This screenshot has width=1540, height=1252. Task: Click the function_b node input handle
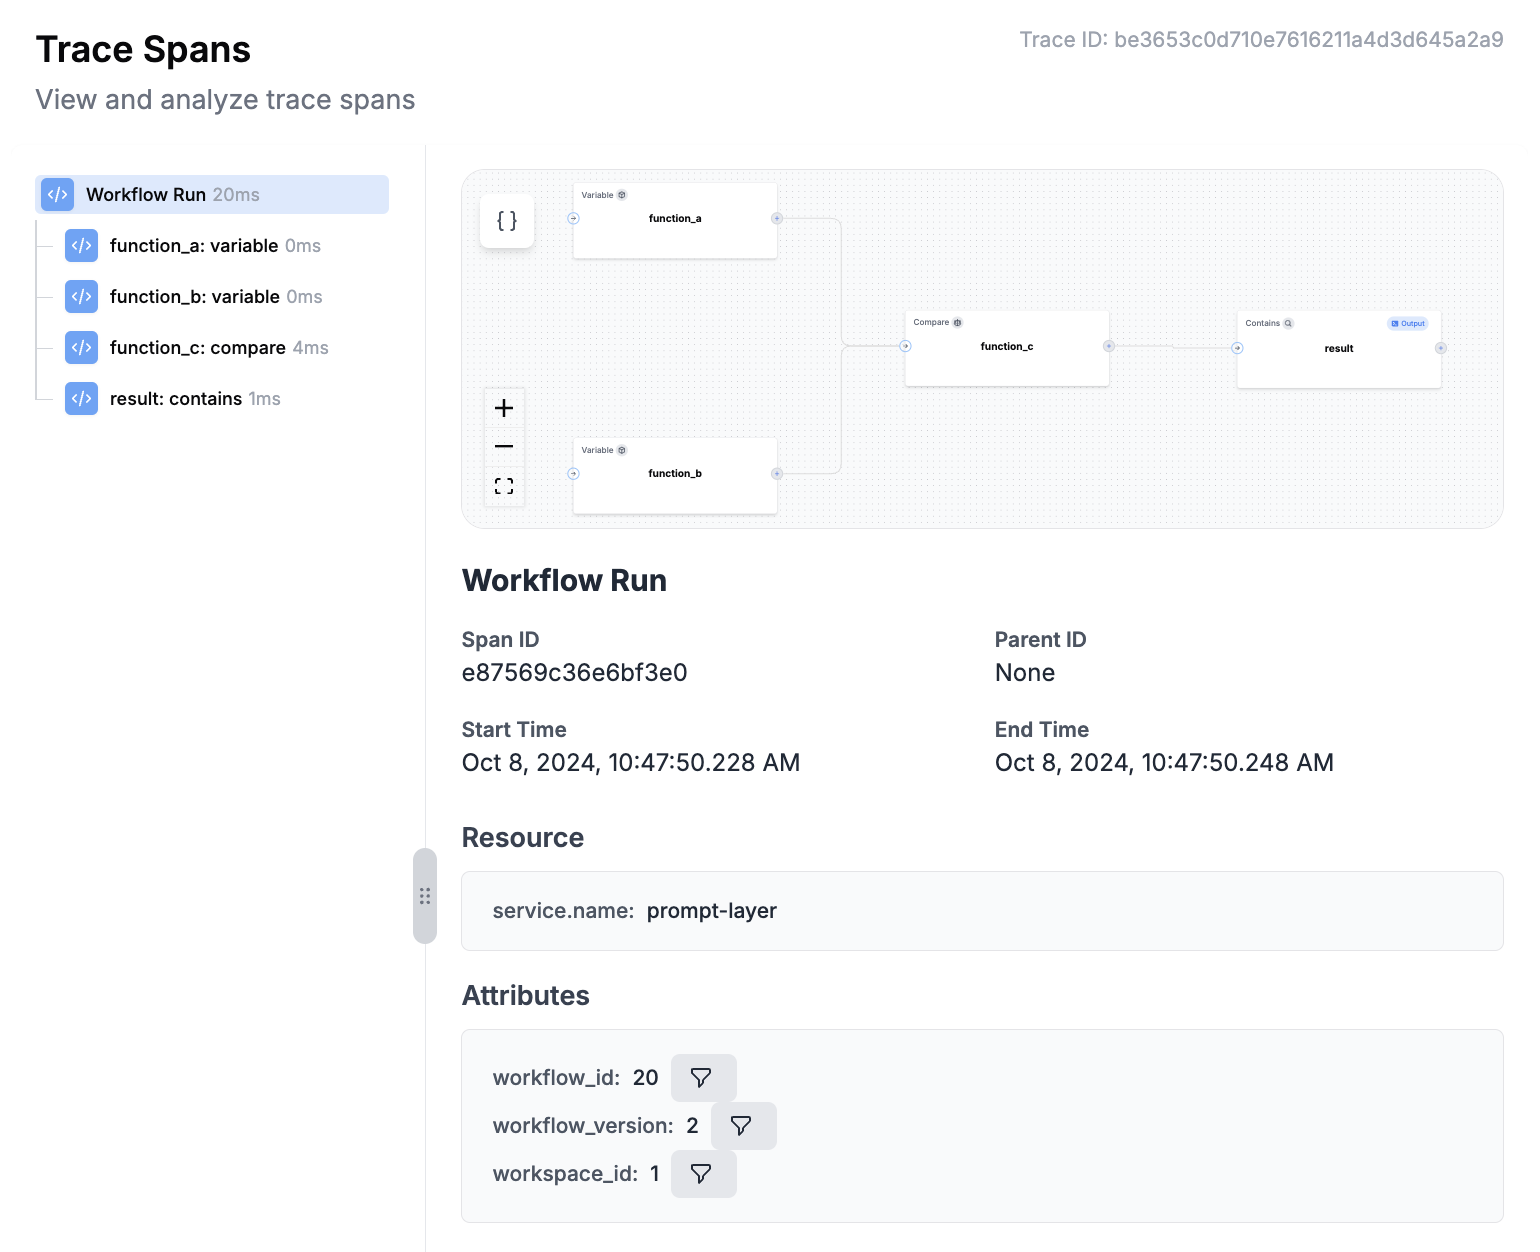(x=574, y=474)
